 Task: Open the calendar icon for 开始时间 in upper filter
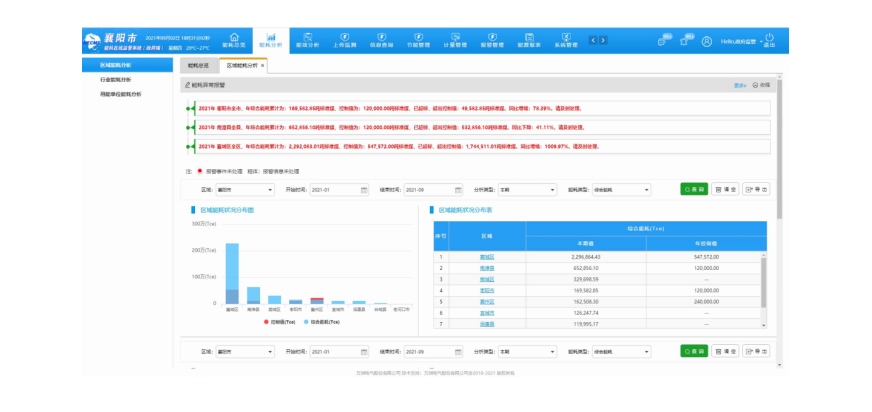pyautogui.click(x=360, y=188)
